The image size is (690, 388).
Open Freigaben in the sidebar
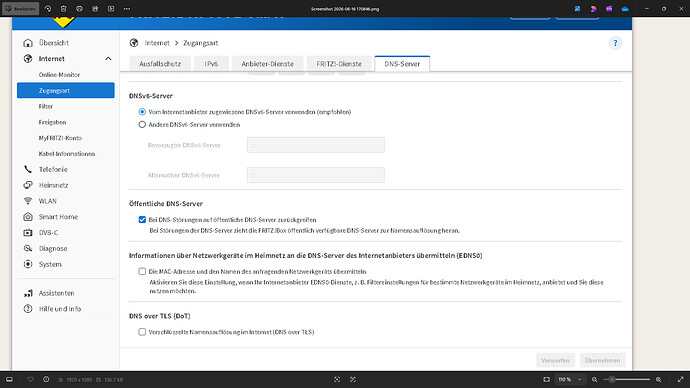pyautogui.click(x=52, y=122)
